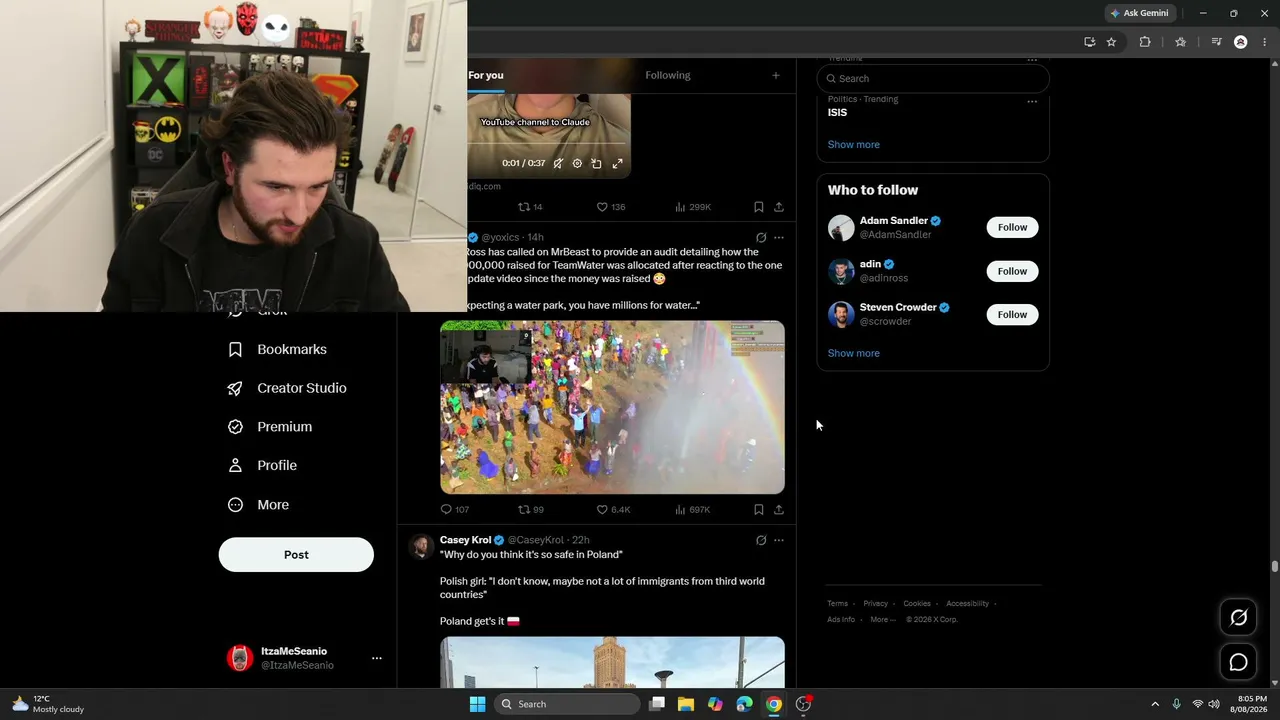Viewport: 1280px width, 720px height.
Task: Follow Steven Crowder
Action: [x=1012, y=315]
